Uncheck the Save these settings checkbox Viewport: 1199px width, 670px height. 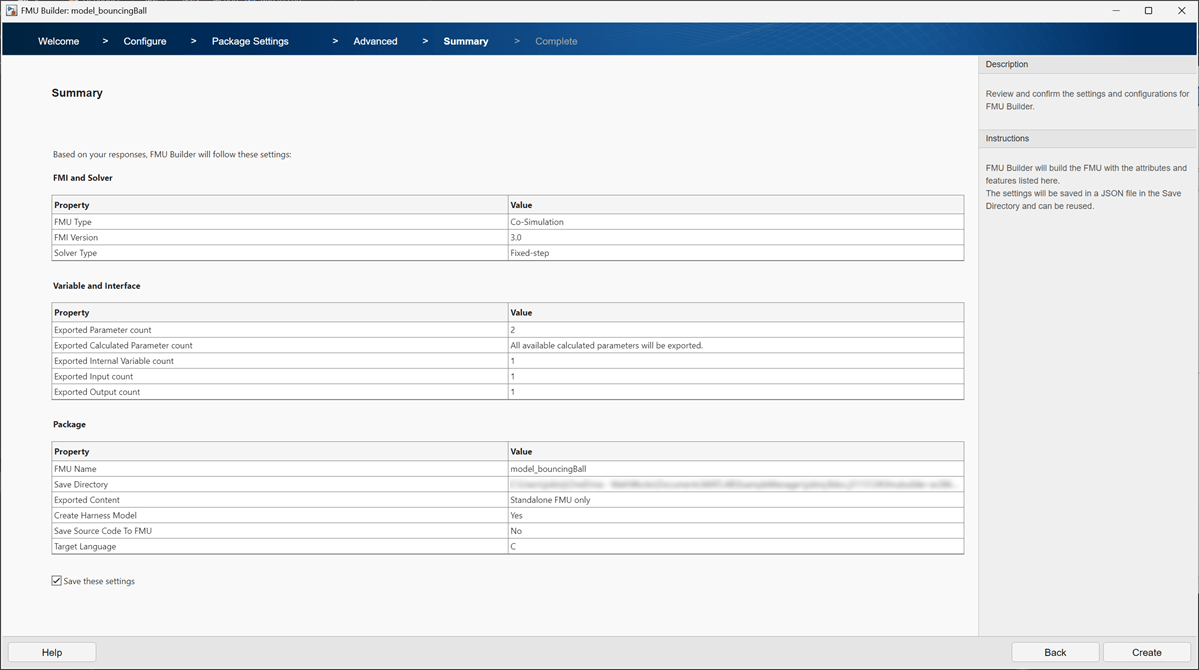click(x=57, y=581)
